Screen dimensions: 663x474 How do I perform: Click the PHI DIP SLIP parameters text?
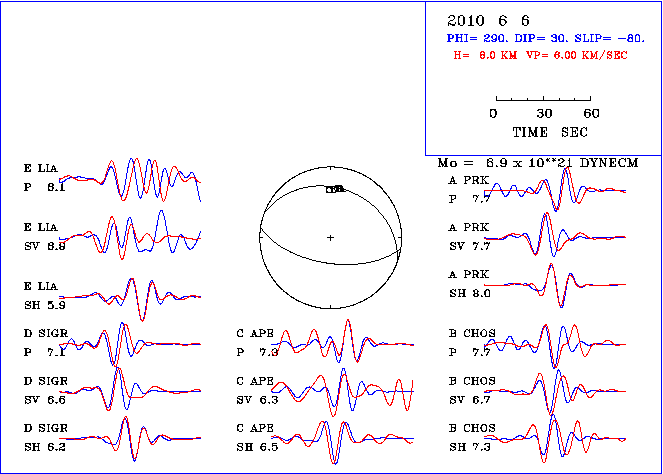tap(545, 38)
